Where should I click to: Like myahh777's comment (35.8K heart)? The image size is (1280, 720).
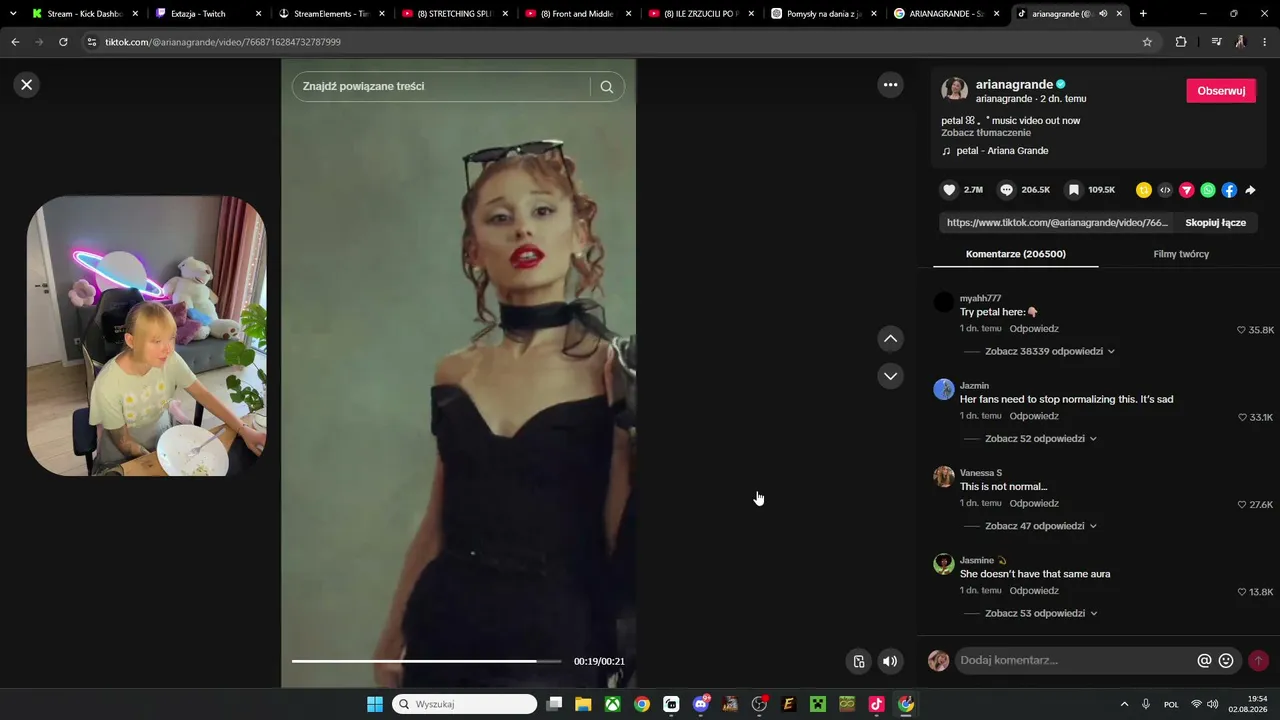click(1242, 330)
